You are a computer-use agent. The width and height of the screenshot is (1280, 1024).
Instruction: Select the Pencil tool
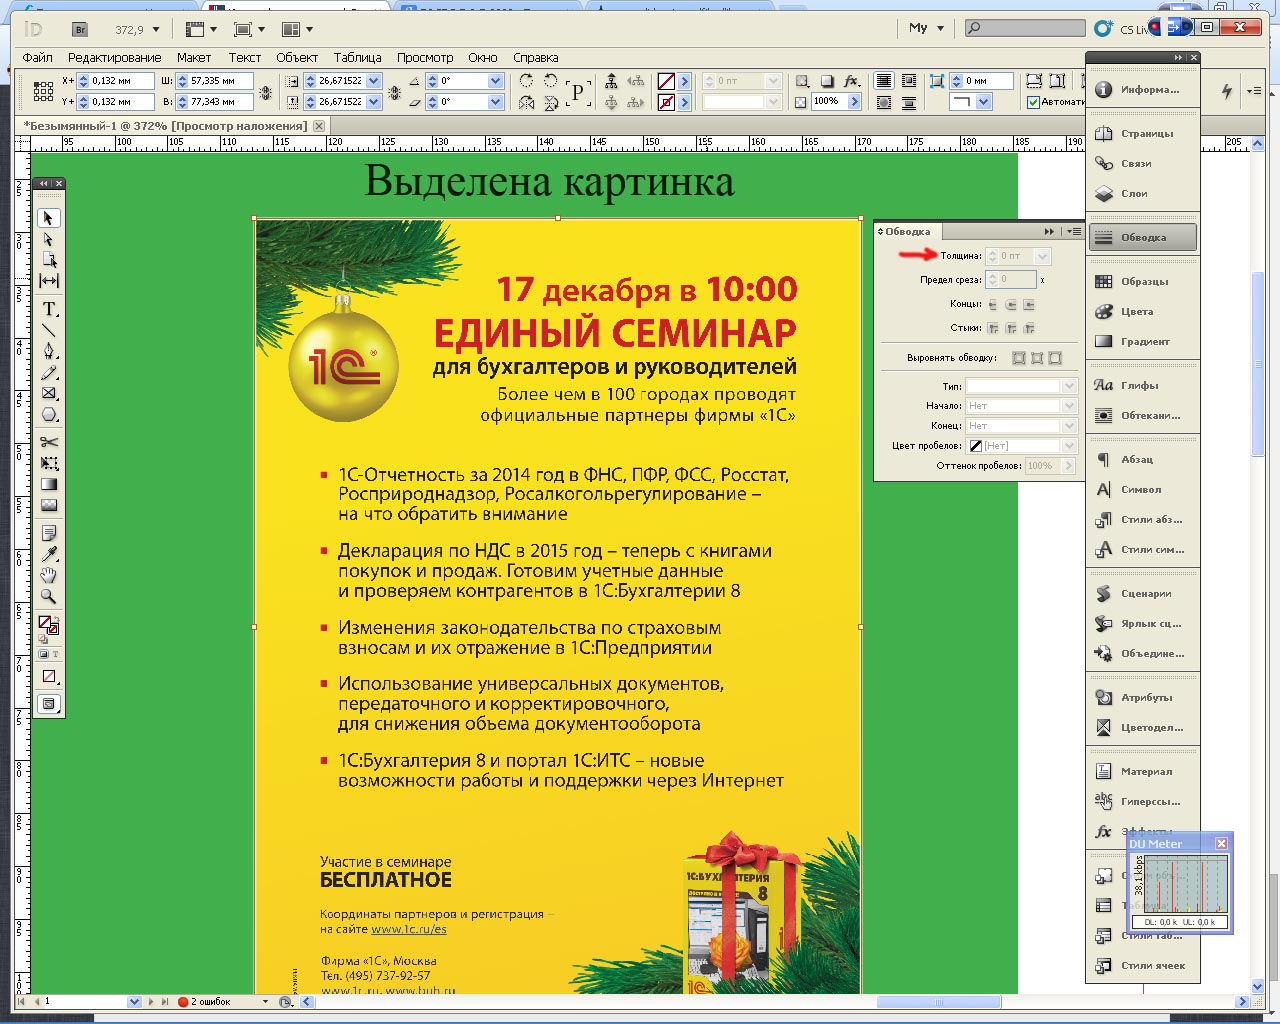[x=48, y=372]
